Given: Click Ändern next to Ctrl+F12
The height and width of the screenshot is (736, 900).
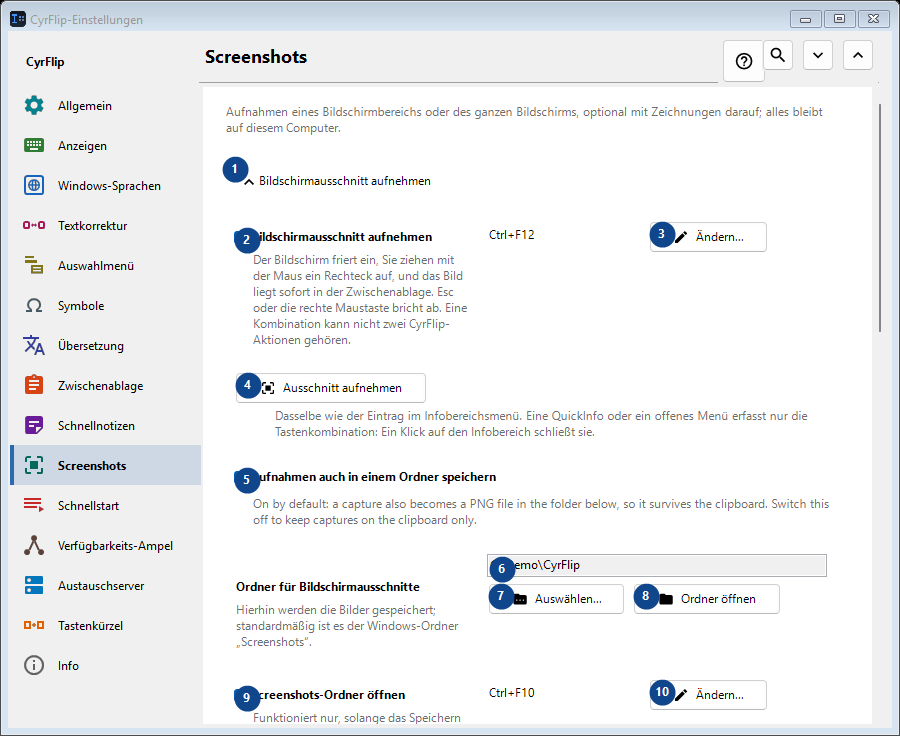Looking at the screenshot, I should [x=708, y=237].
